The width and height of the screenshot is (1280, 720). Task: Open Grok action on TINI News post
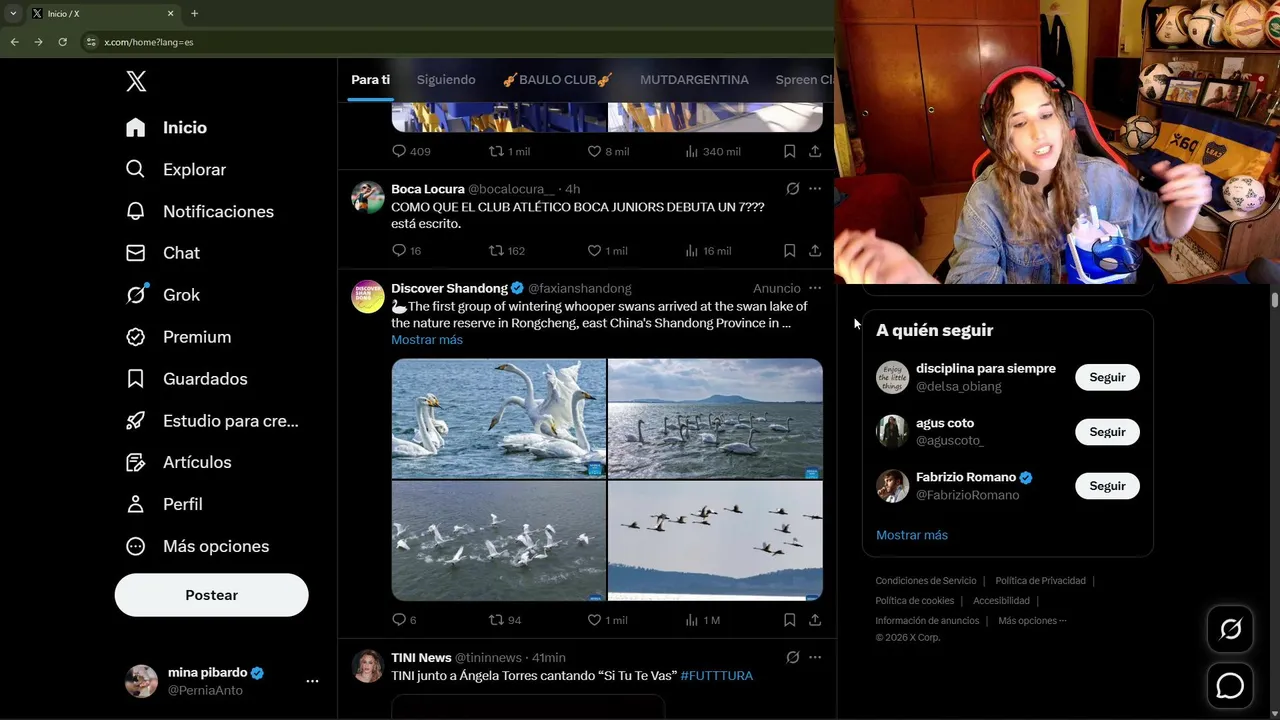click(x=792, y=657)
